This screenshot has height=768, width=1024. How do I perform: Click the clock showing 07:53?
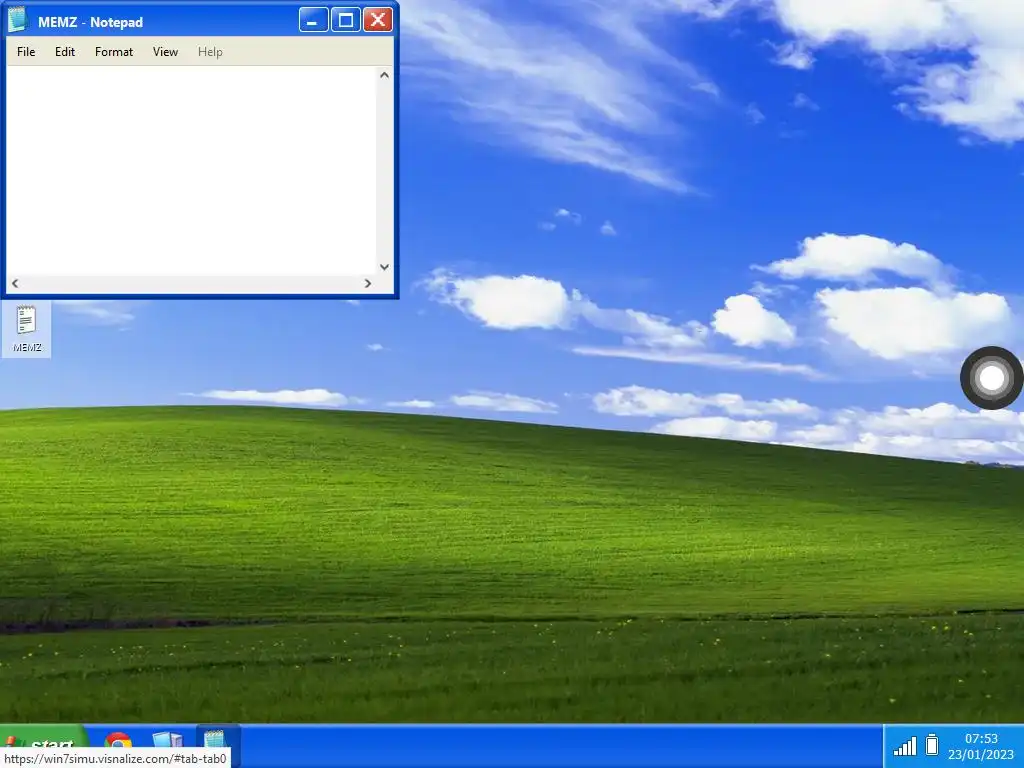(982, 739)
